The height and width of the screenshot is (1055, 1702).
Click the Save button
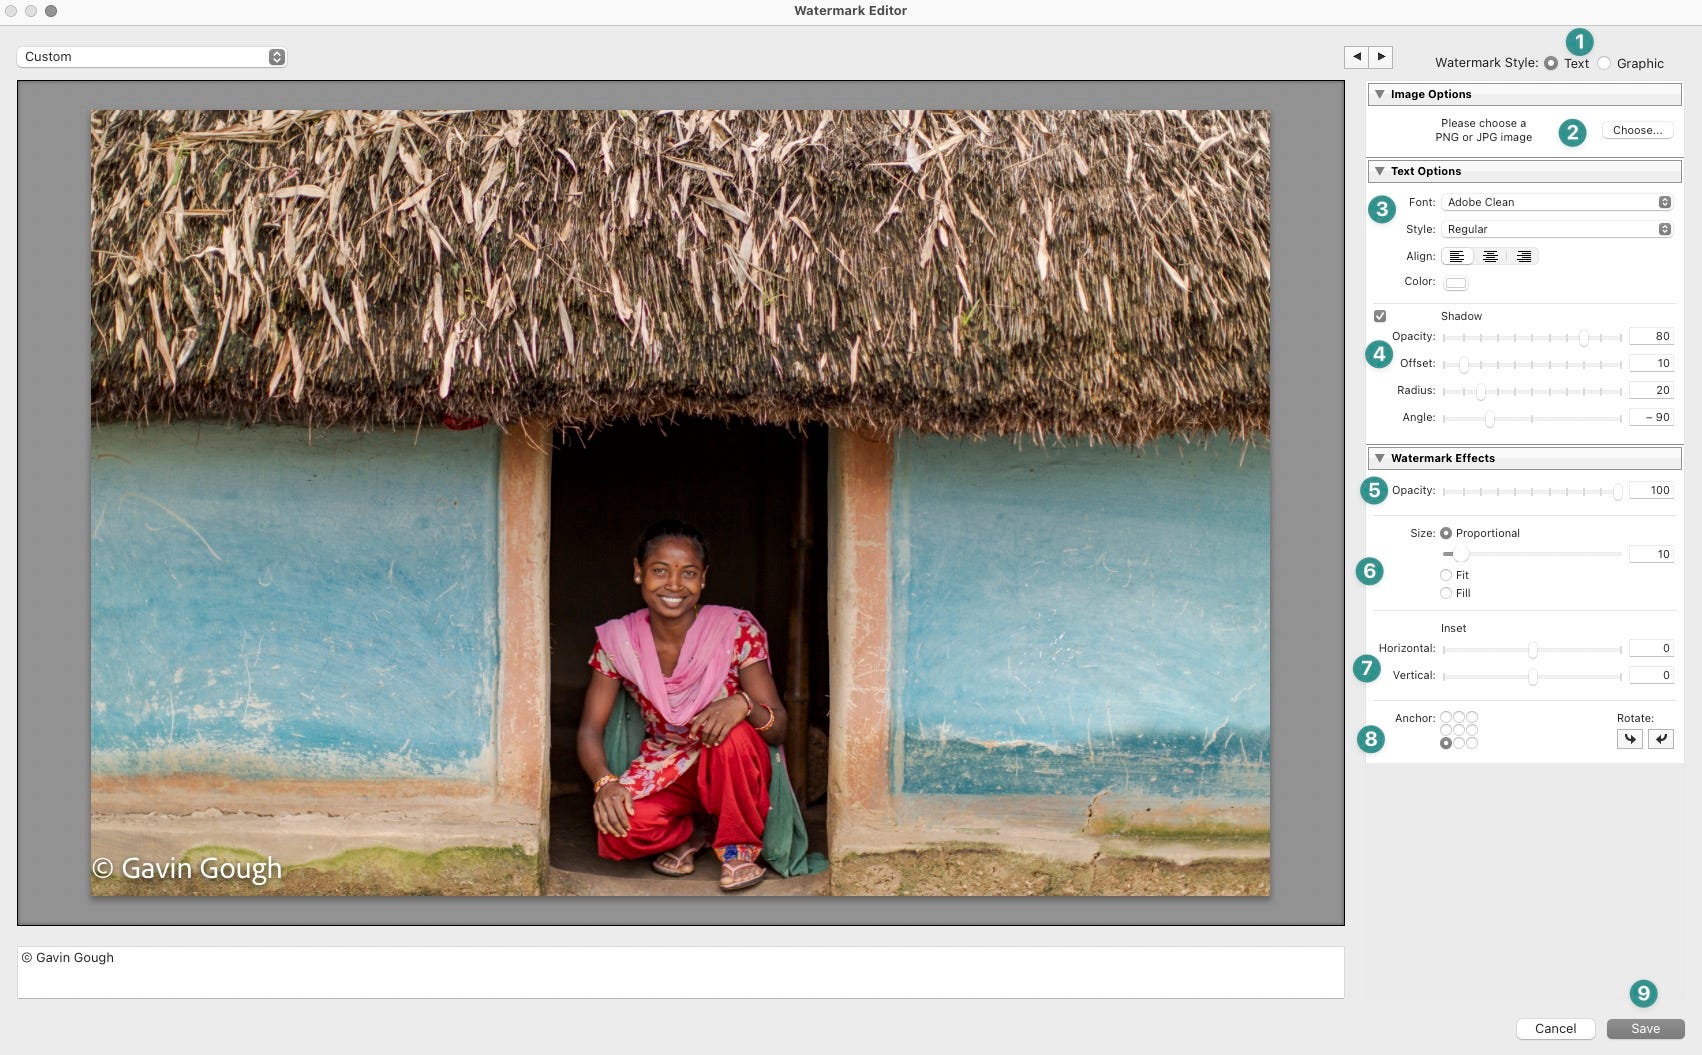[x=1645, y=1028]
